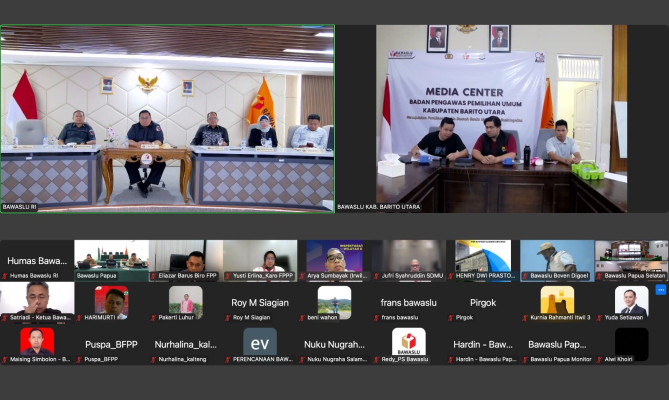Screen dimensions: 669x400
Task: Click muted mic icon next to HARIMURTI
Action: 79,318
